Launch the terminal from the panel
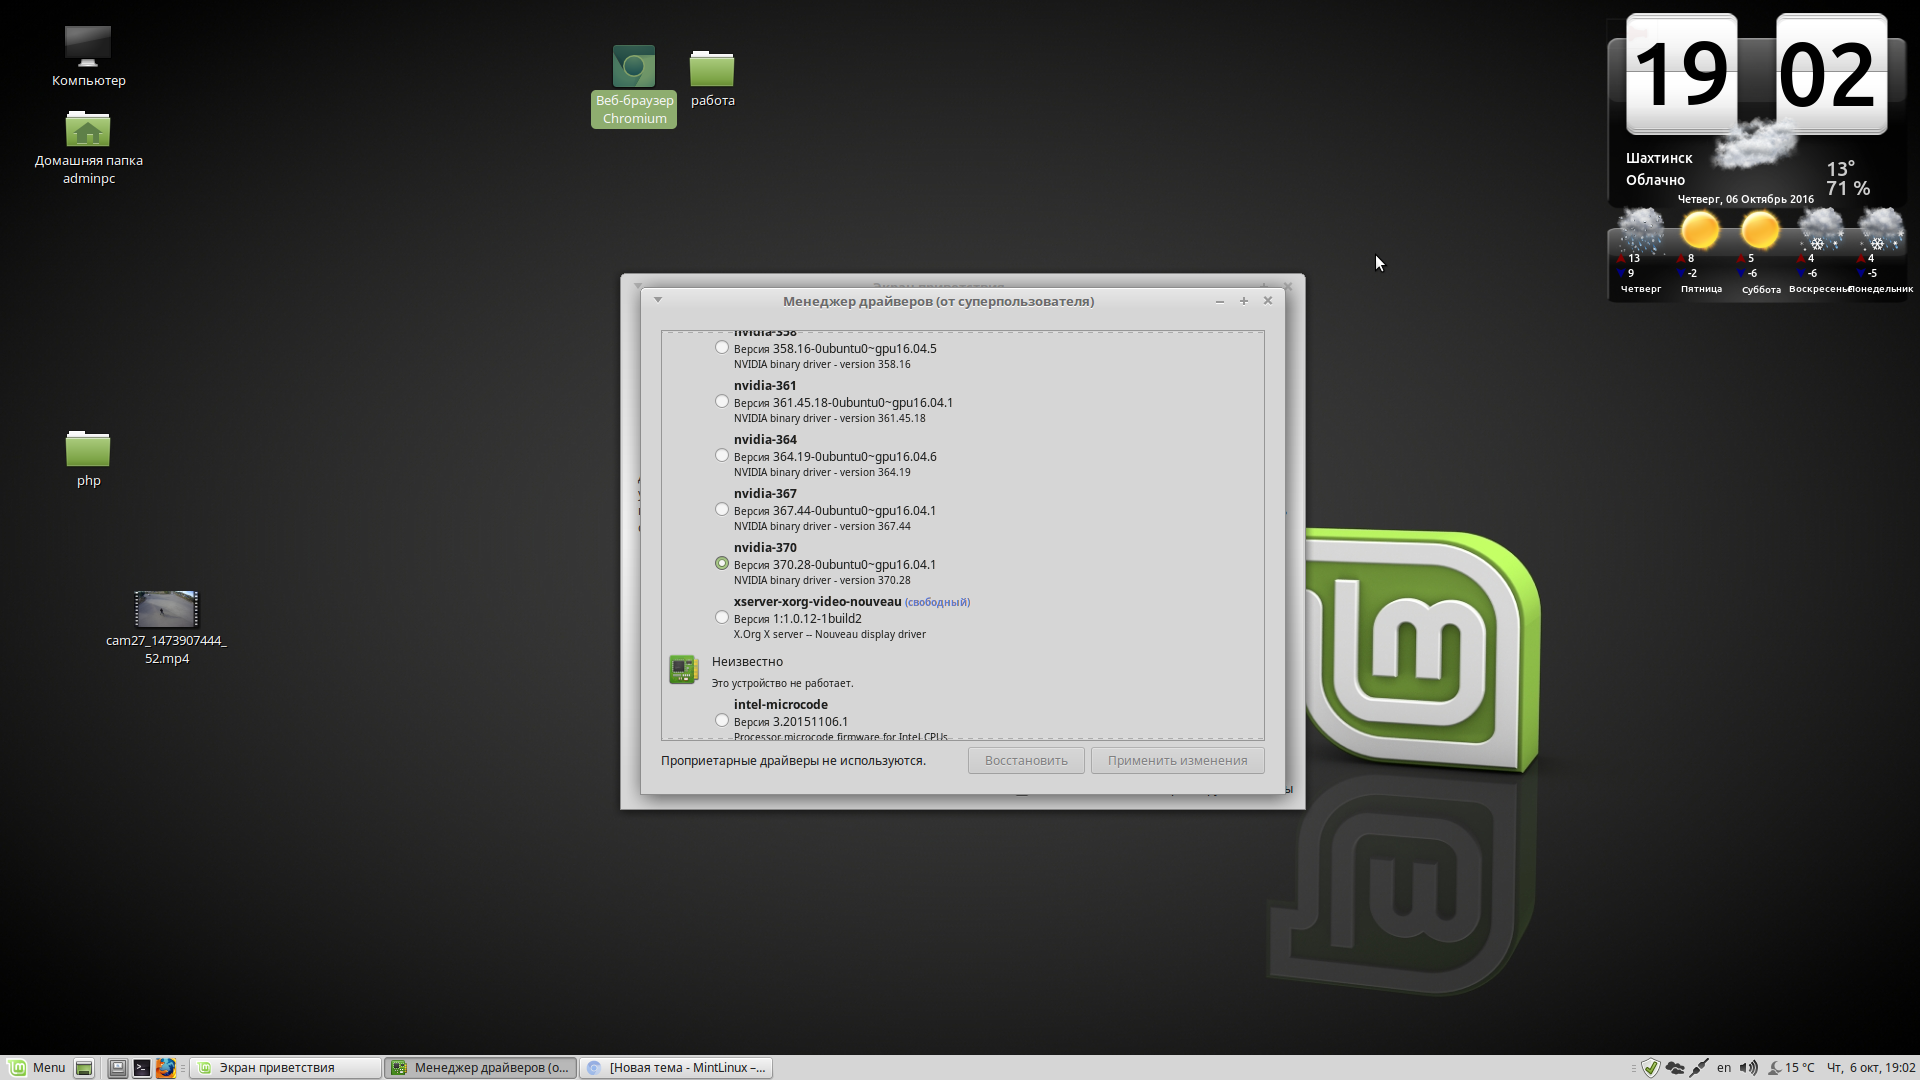This screenshot has height=1080, width=1920. tap(142, 1068)
